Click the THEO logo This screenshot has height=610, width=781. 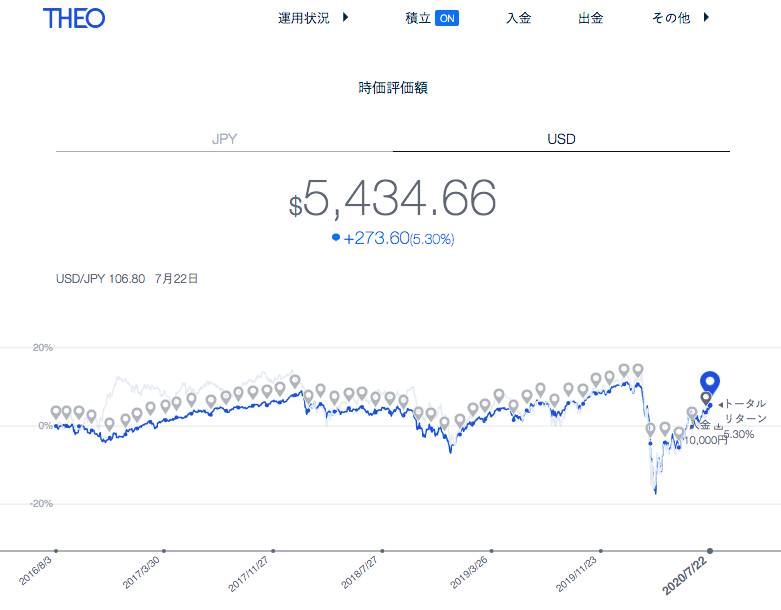[x=74, y=18]
